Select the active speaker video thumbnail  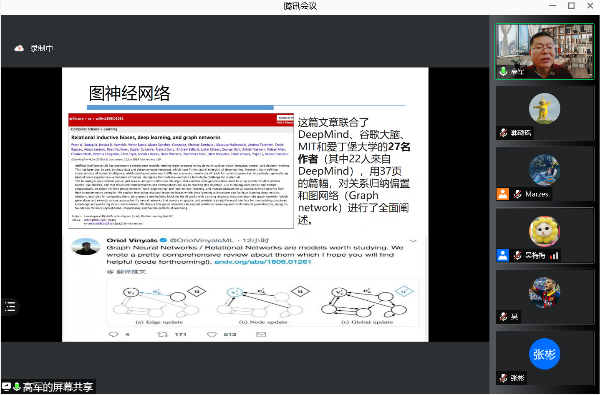point(544,52)
